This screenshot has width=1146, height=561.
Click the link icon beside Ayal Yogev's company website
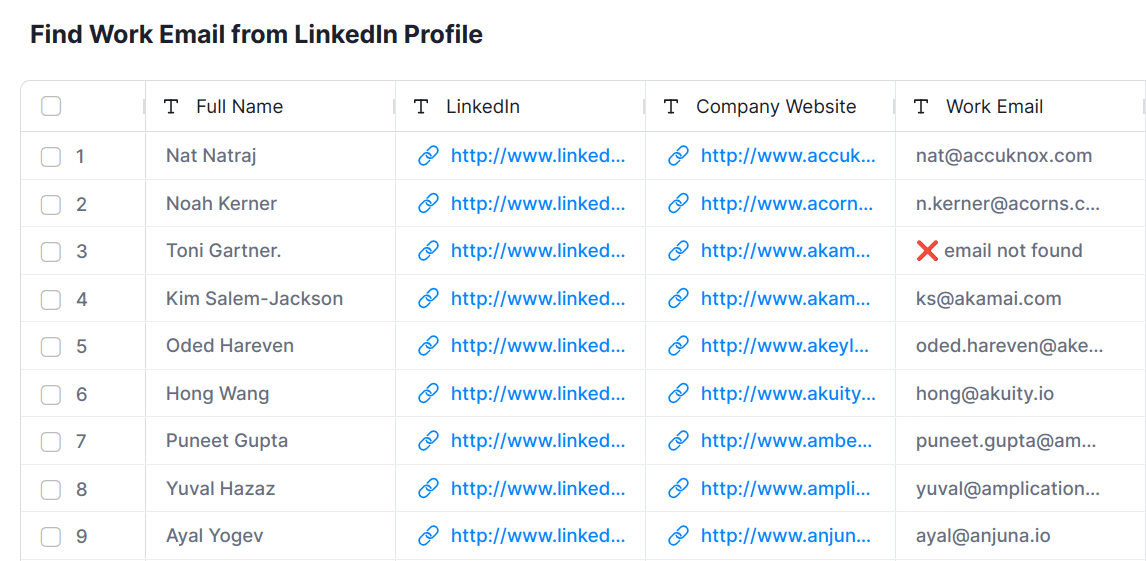[678, 536]
